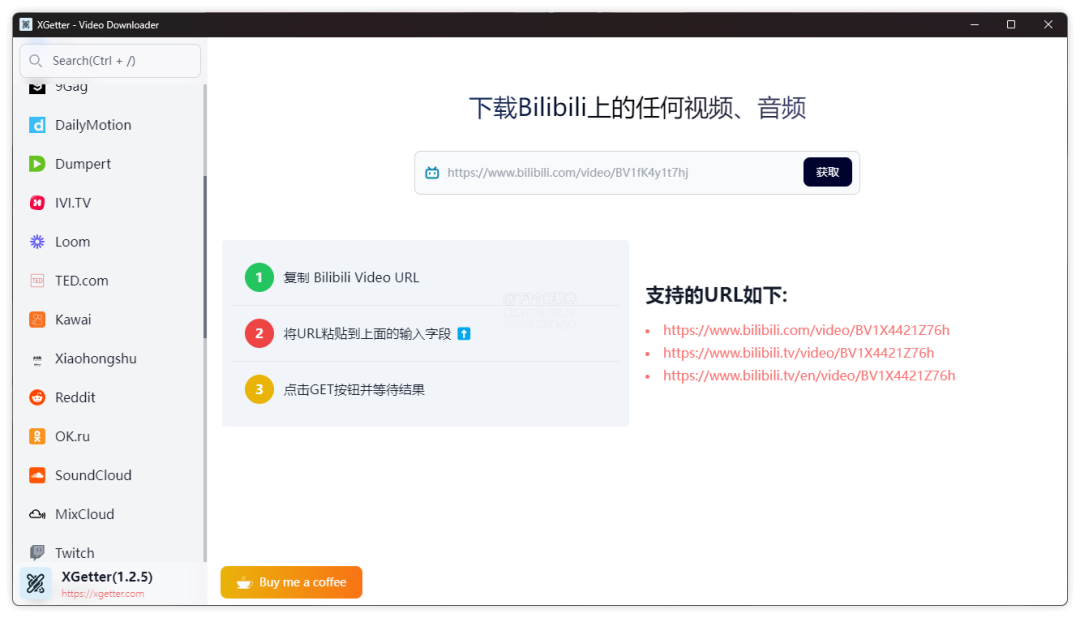Click the Loom purple star icon
1080x618 pixels.
tap(37, 242)
